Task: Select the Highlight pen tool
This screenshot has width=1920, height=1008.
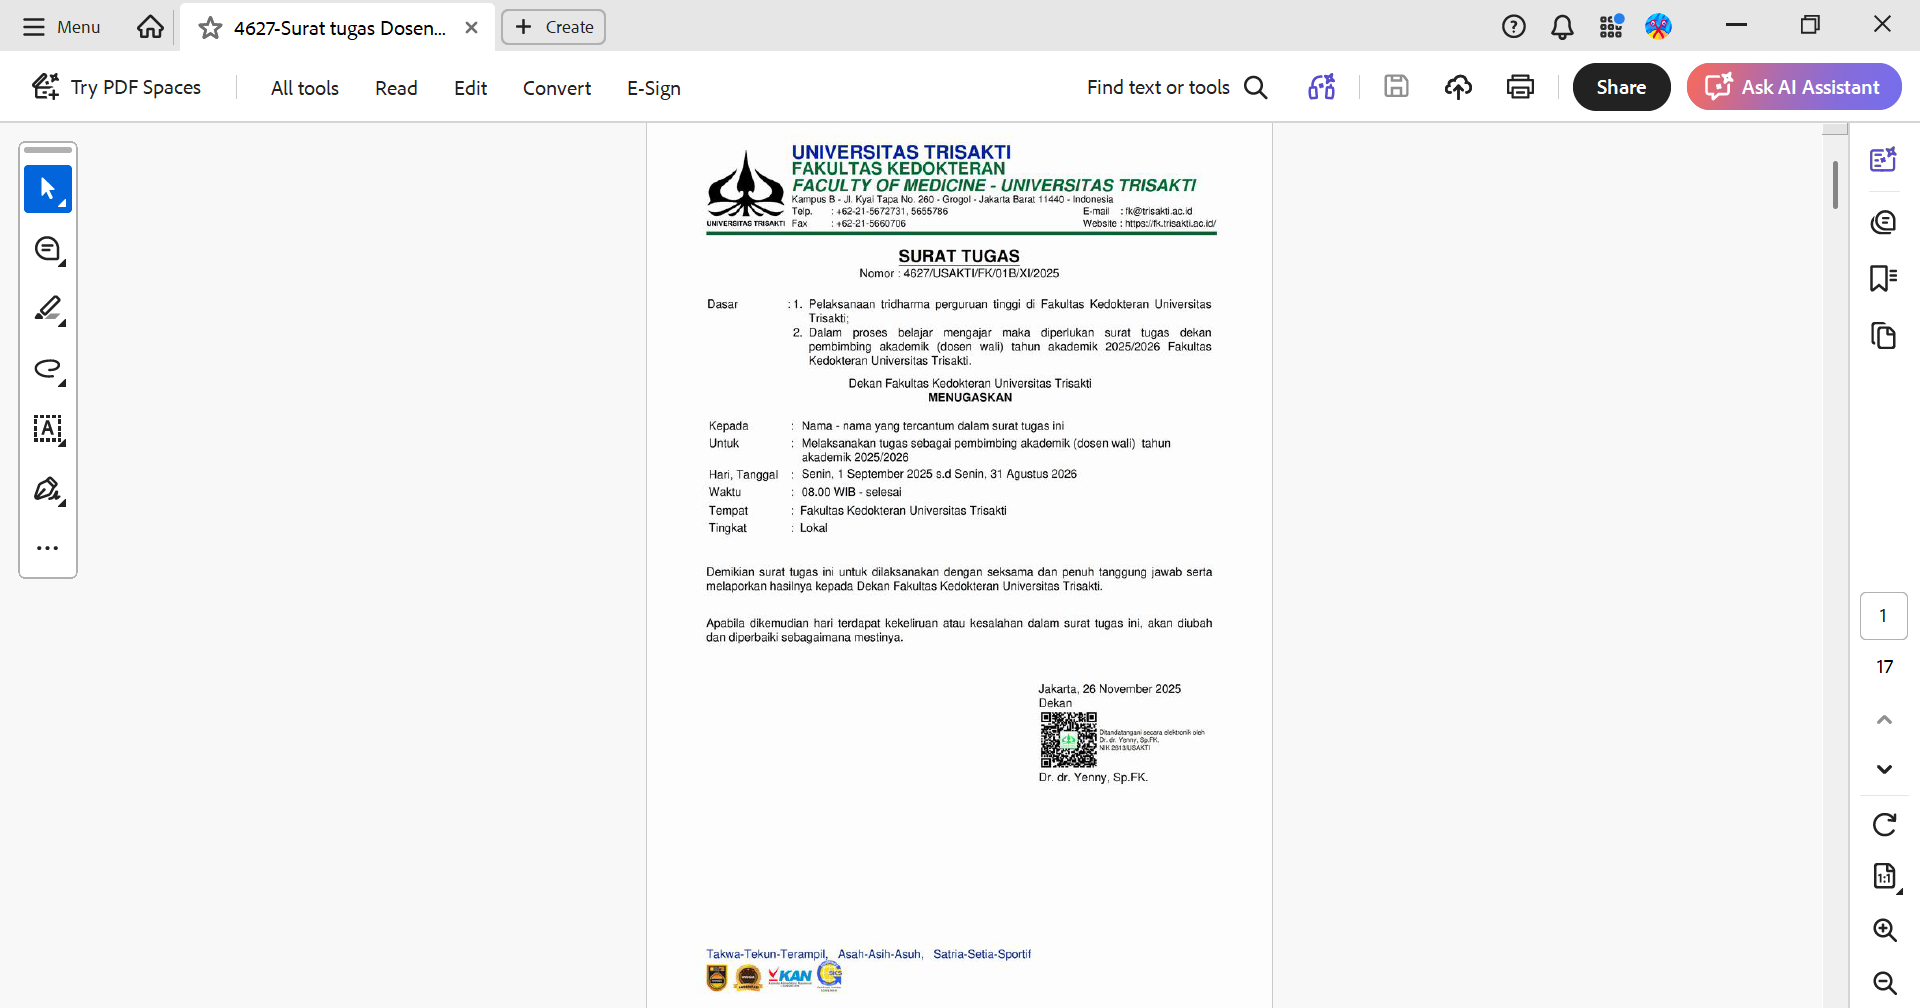Action: pyautogui.click(x=48, y=309)
